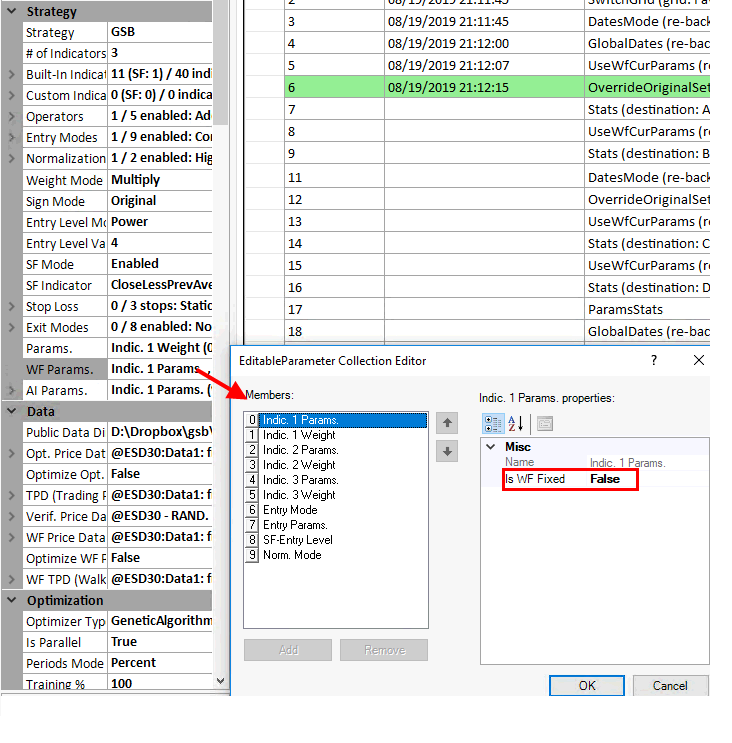
Task: Click the Alphabetical sort icon in properties toolbar
Action: coord(516,423)
